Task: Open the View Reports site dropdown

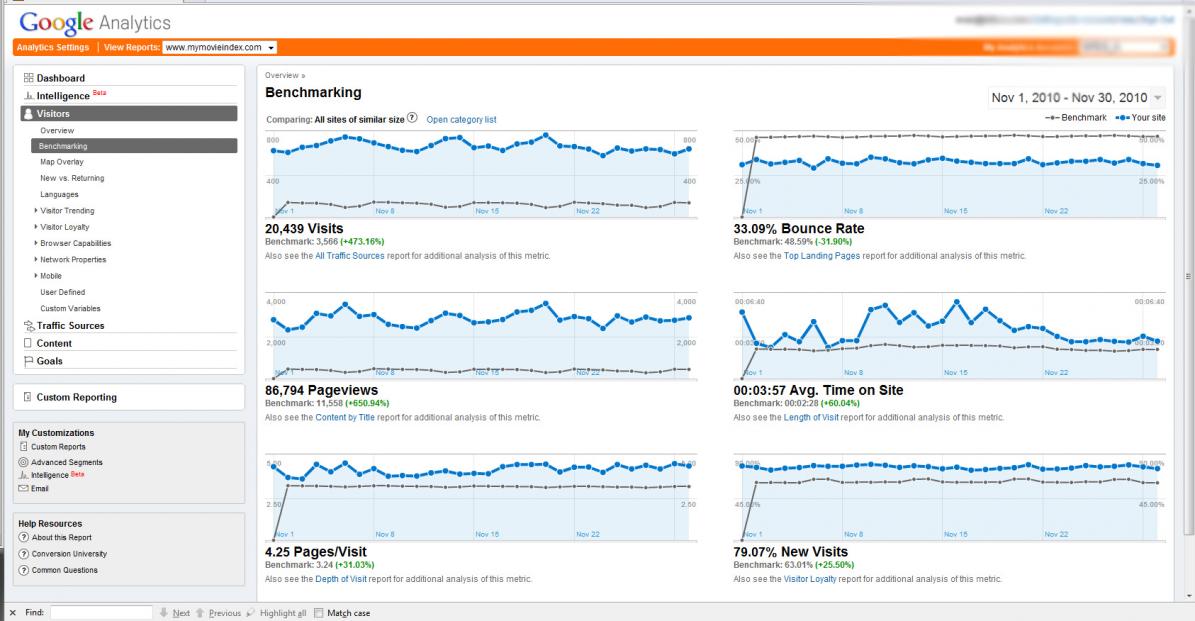Action: (219, 47)
